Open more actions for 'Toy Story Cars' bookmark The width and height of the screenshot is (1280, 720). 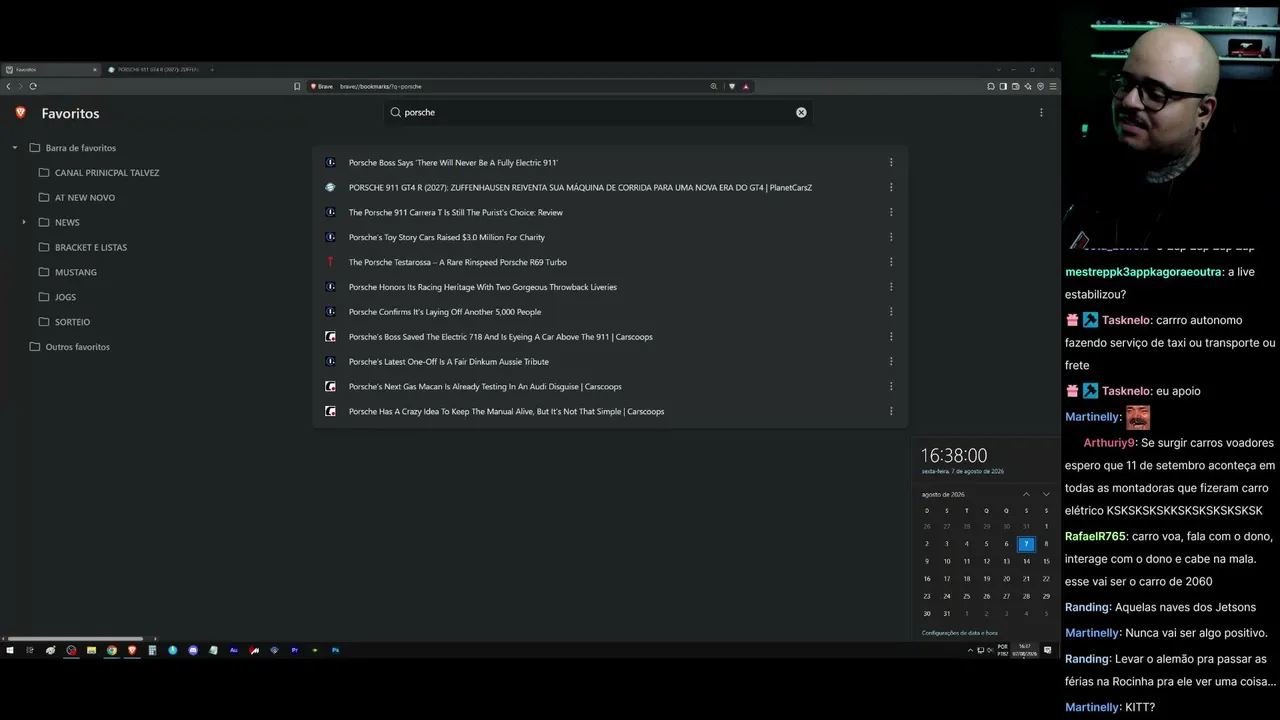tap(891, 237)
